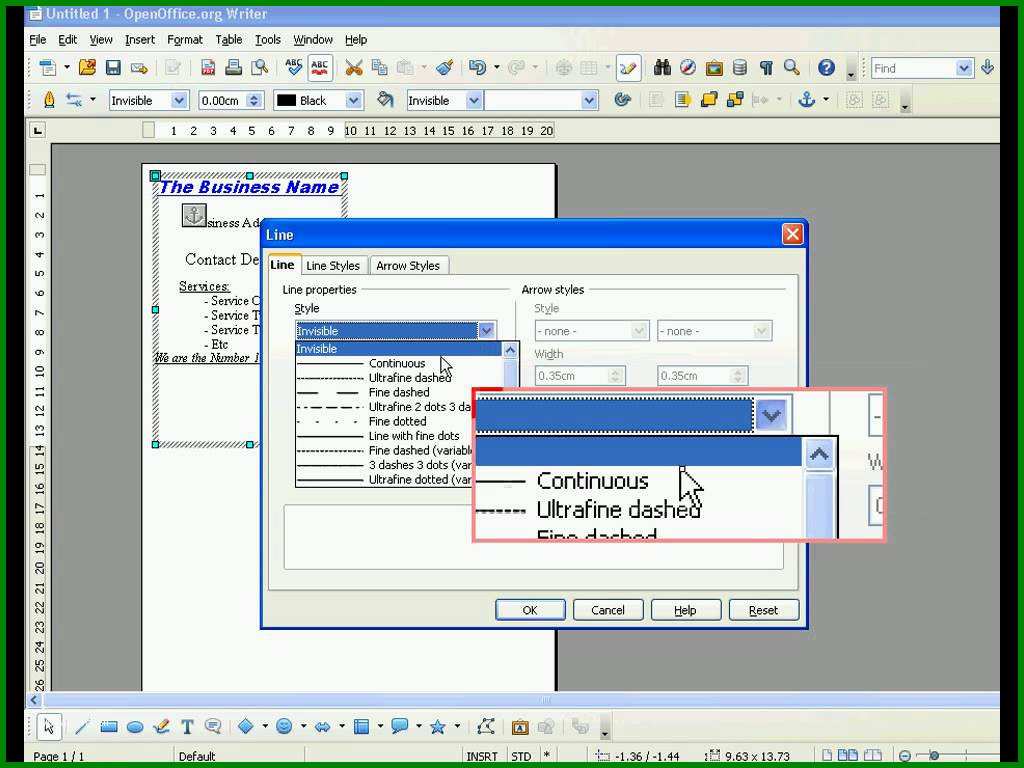
Task: Toggle INSRT insert mode in status bar
Action: (482, 756)
